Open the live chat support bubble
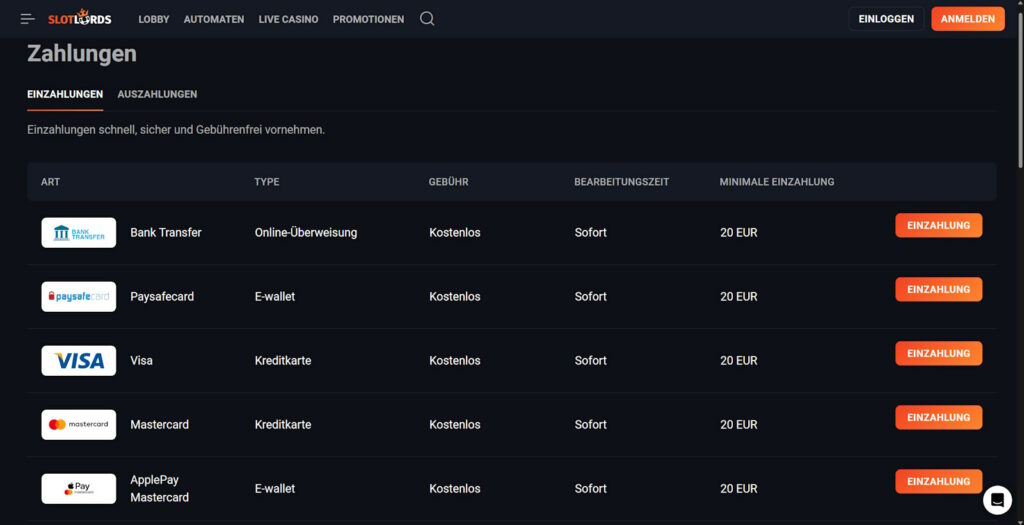Screen dimensions: 1024x525 [x=996, y=499]
